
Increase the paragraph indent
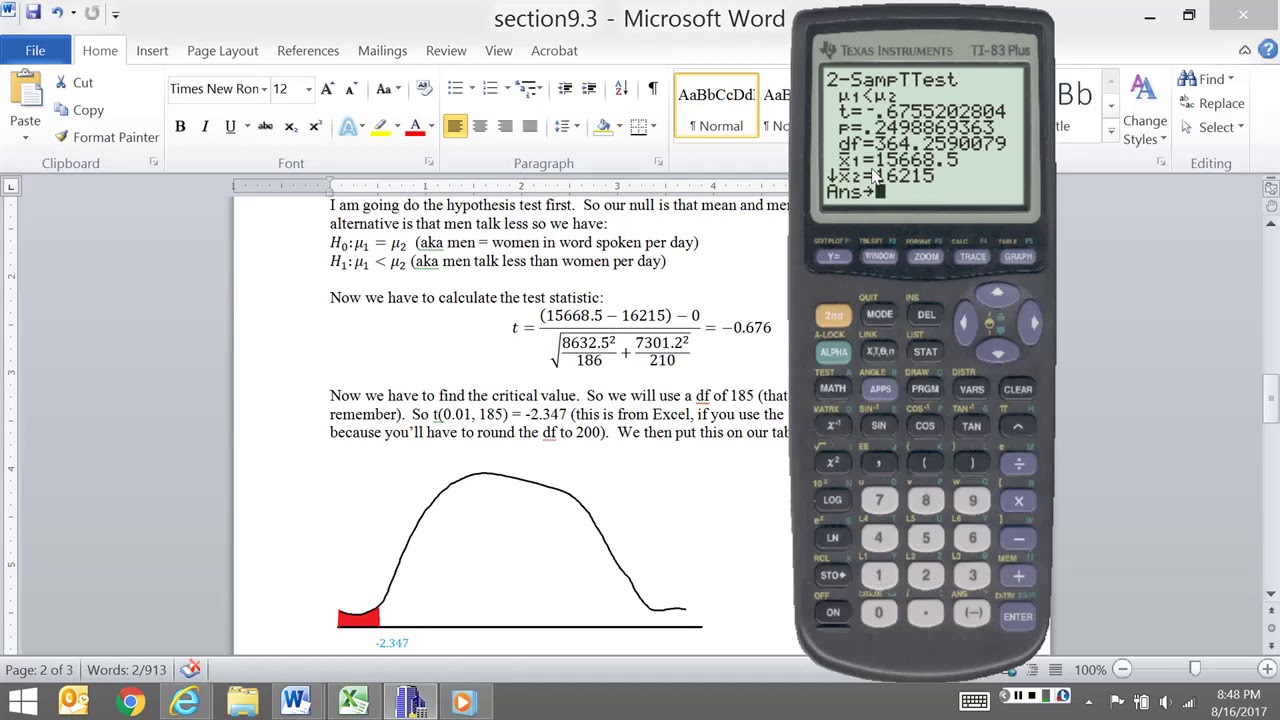click(x=589, y=89)
